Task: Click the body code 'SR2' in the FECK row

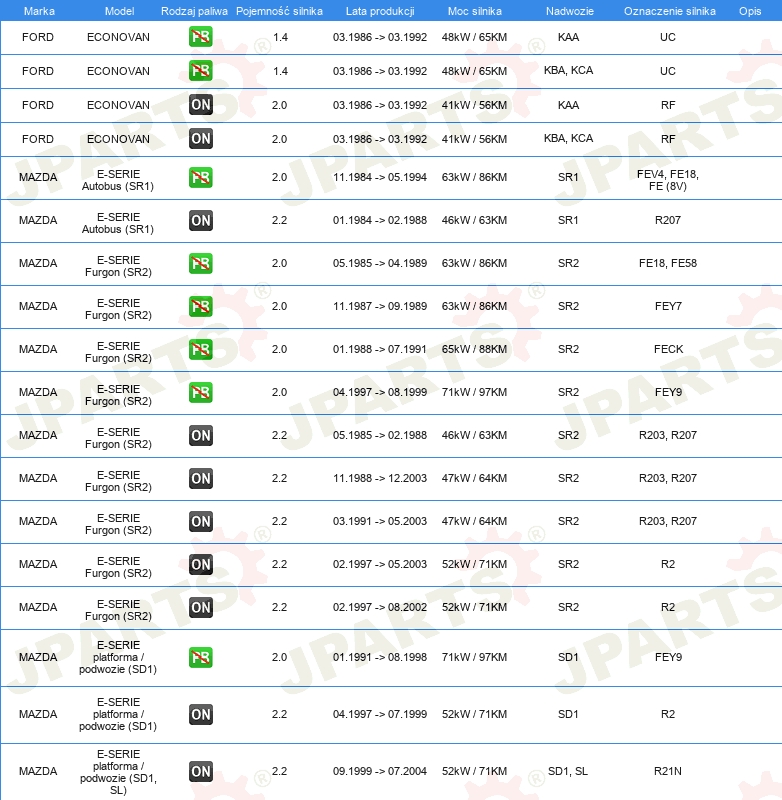Action: 568,349
